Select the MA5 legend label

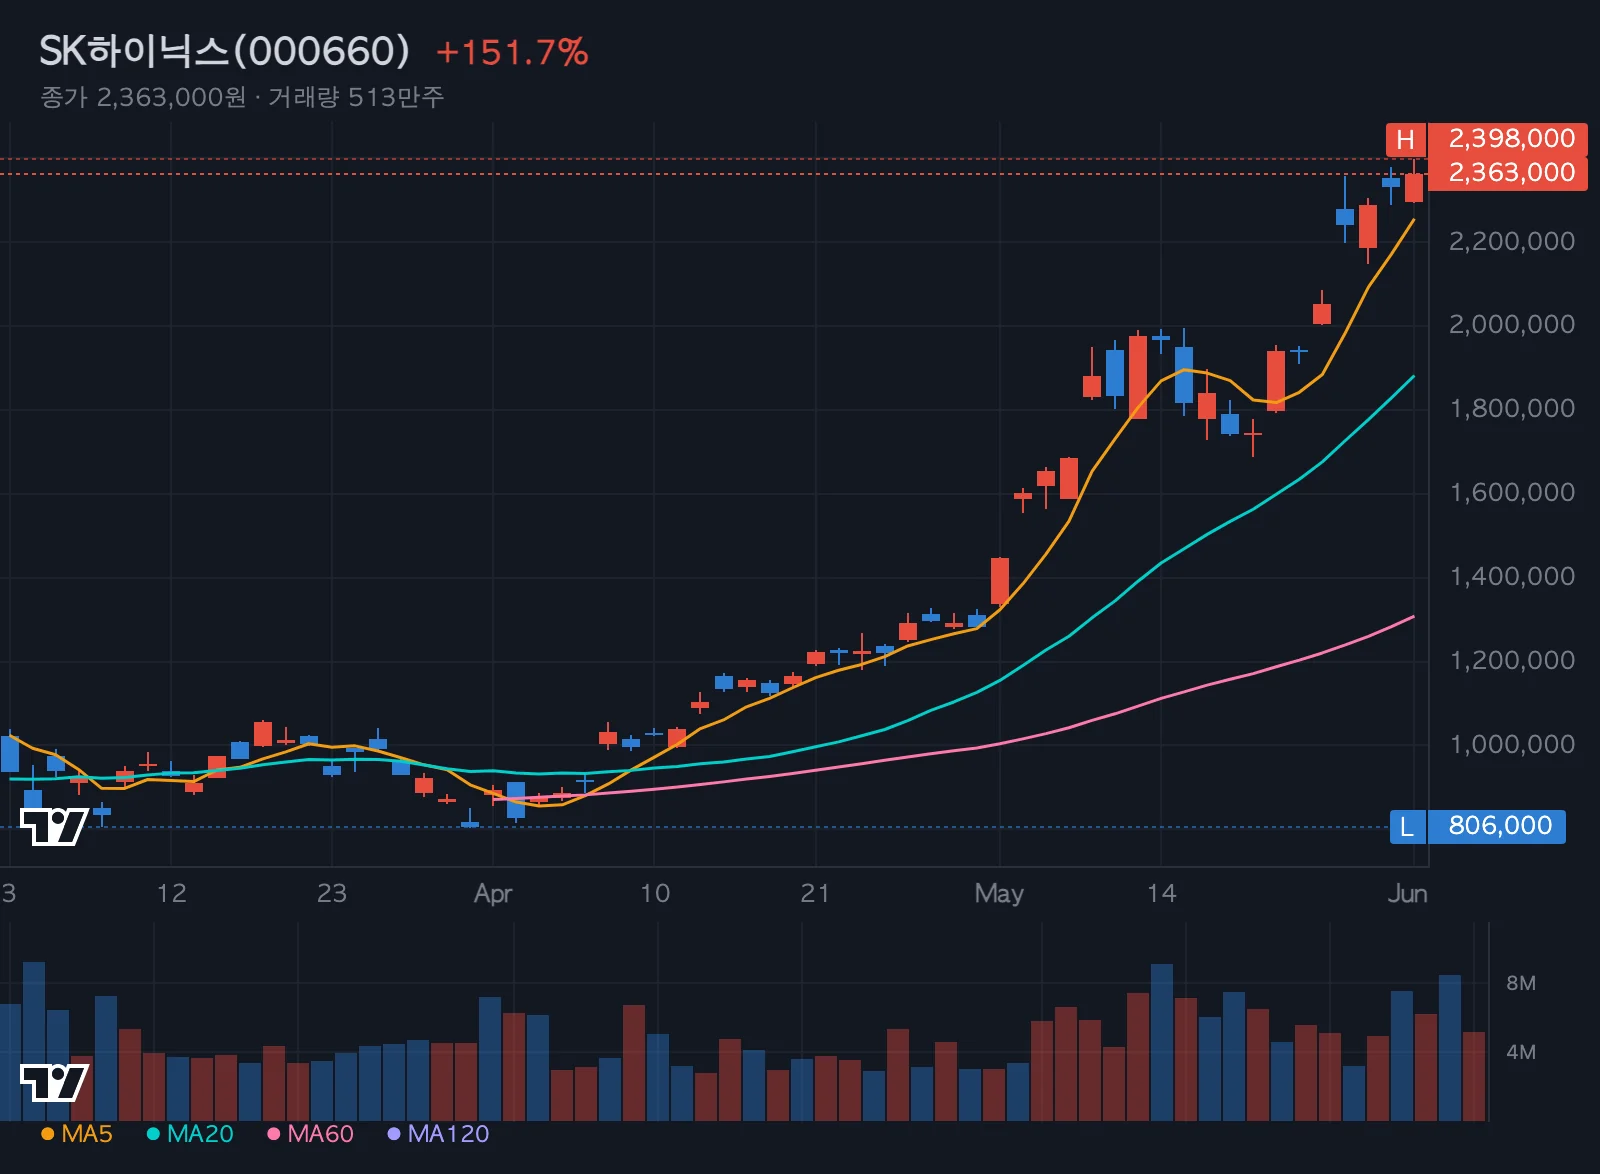tap(87, 1134)
